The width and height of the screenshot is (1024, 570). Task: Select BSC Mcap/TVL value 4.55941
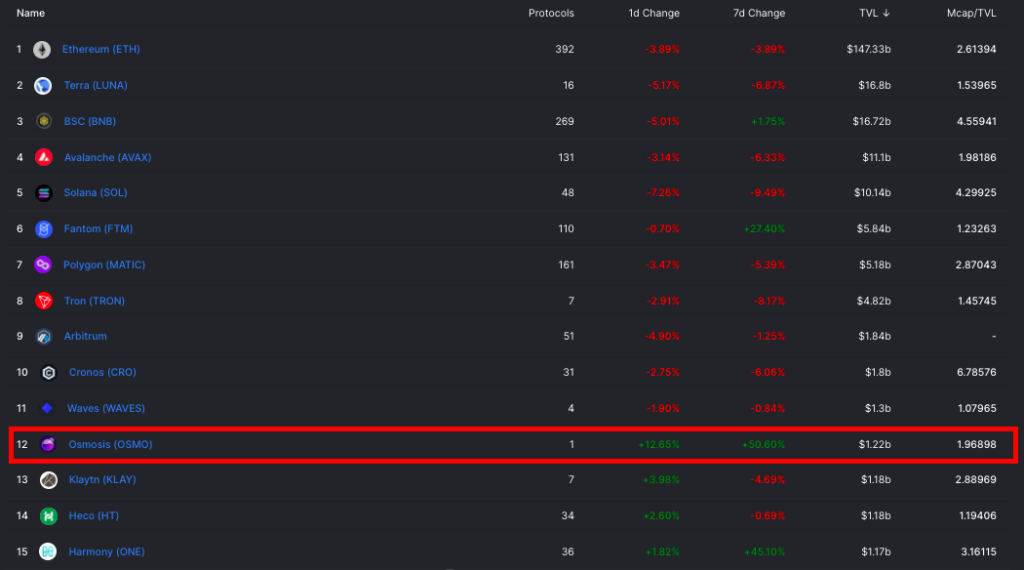(976, 121)
